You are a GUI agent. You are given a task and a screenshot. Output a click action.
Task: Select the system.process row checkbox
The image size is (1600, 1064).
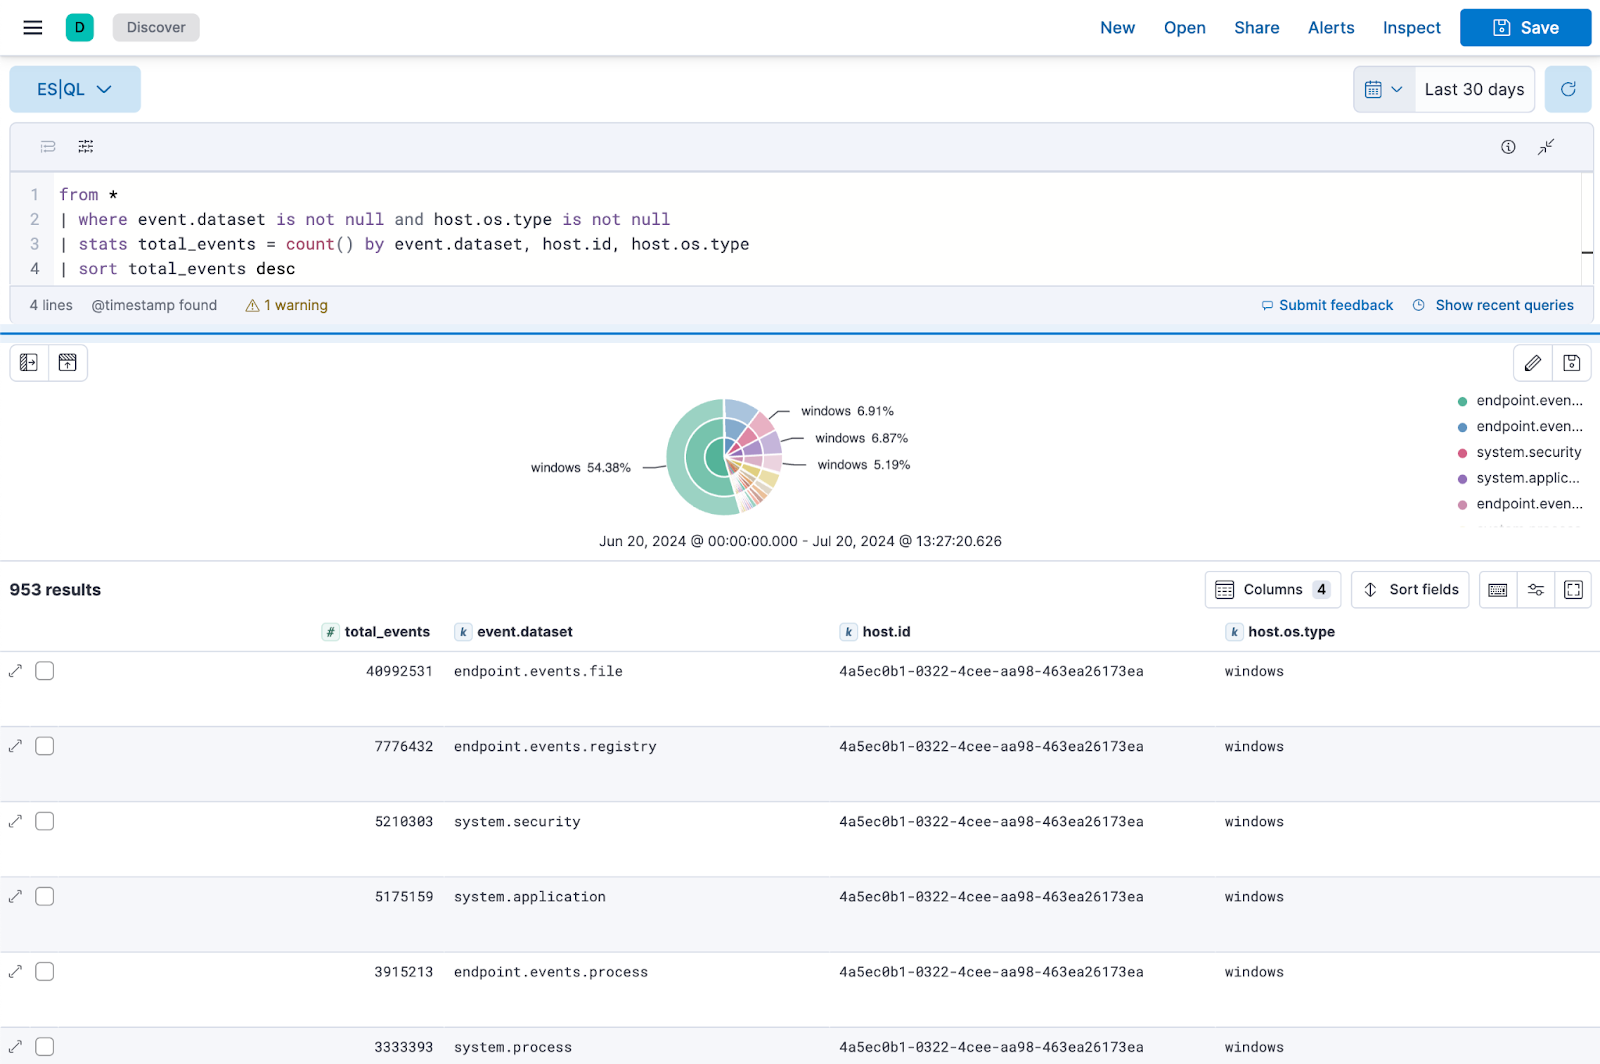[45, 1046]
